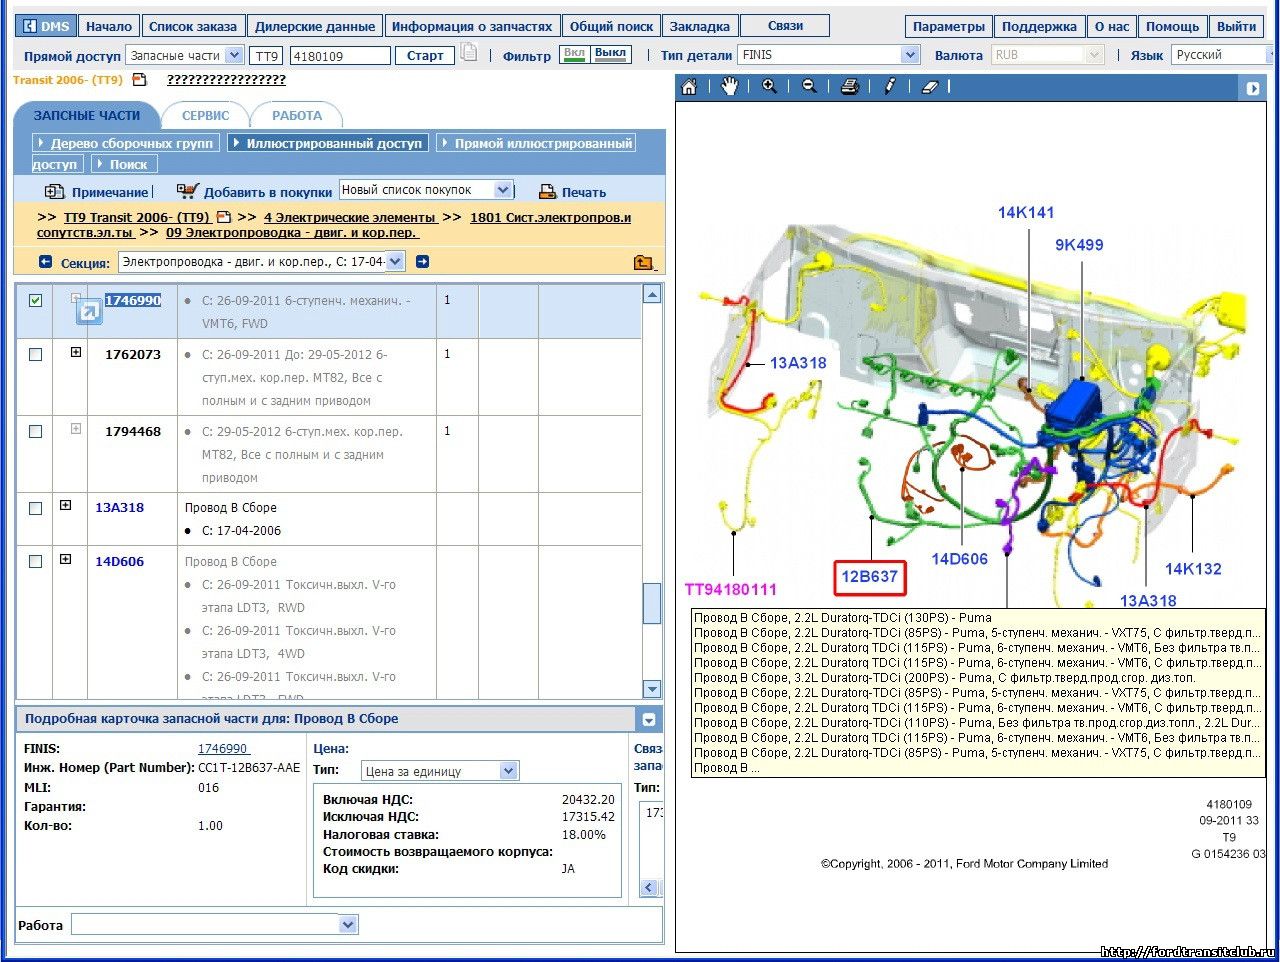Image resolution: width=1280 pixels, height=962 pixels.
Task: Click the link arrow icon under 1746990
Action: (89, 314)
